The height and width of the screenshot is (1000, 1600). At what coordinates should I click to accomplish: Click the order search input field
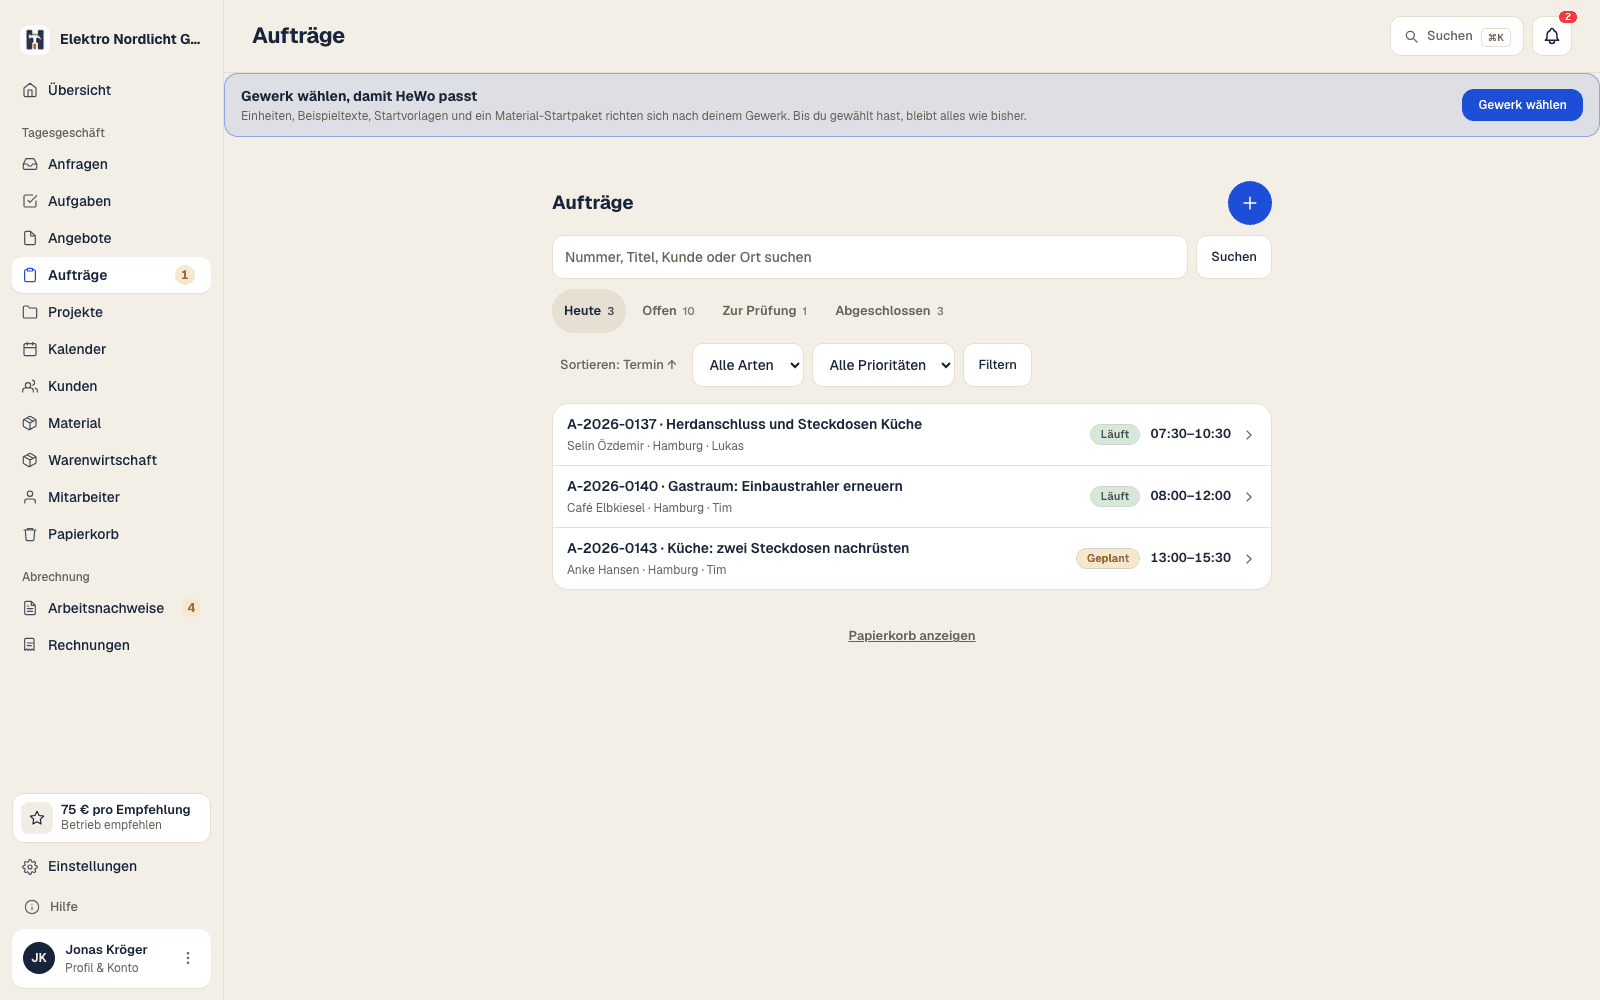[x=870, y=257]
